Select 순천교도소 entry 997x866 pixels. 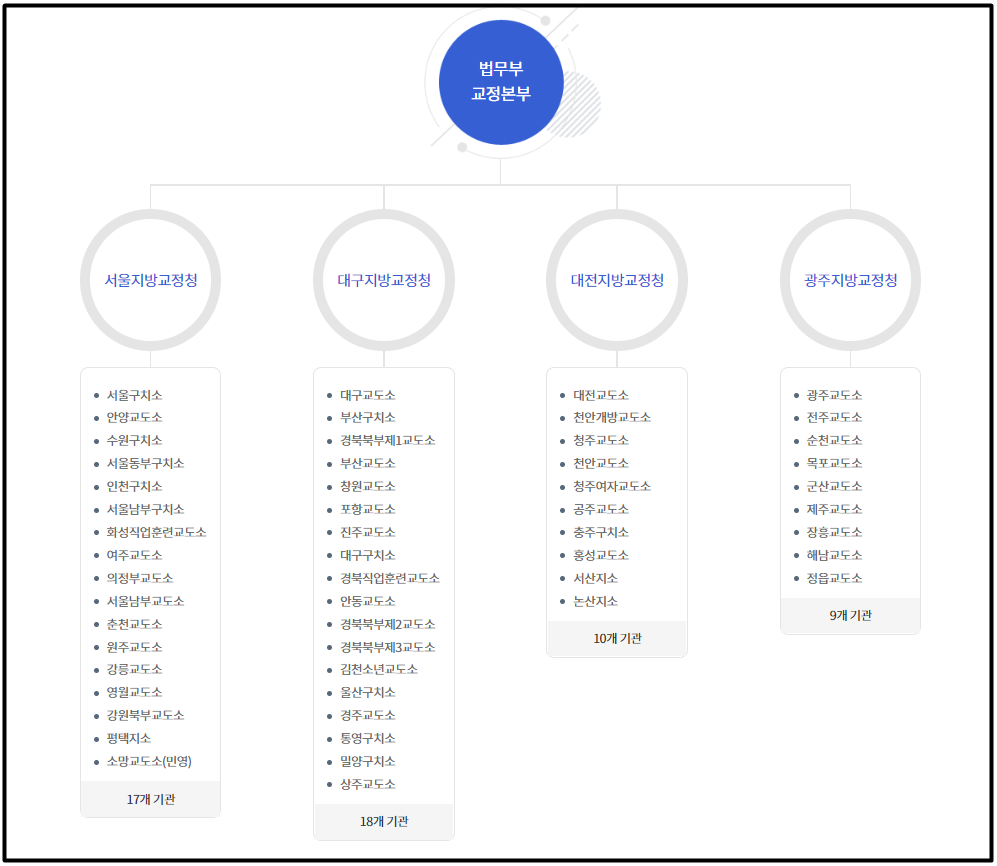click(x=834, y=440)
